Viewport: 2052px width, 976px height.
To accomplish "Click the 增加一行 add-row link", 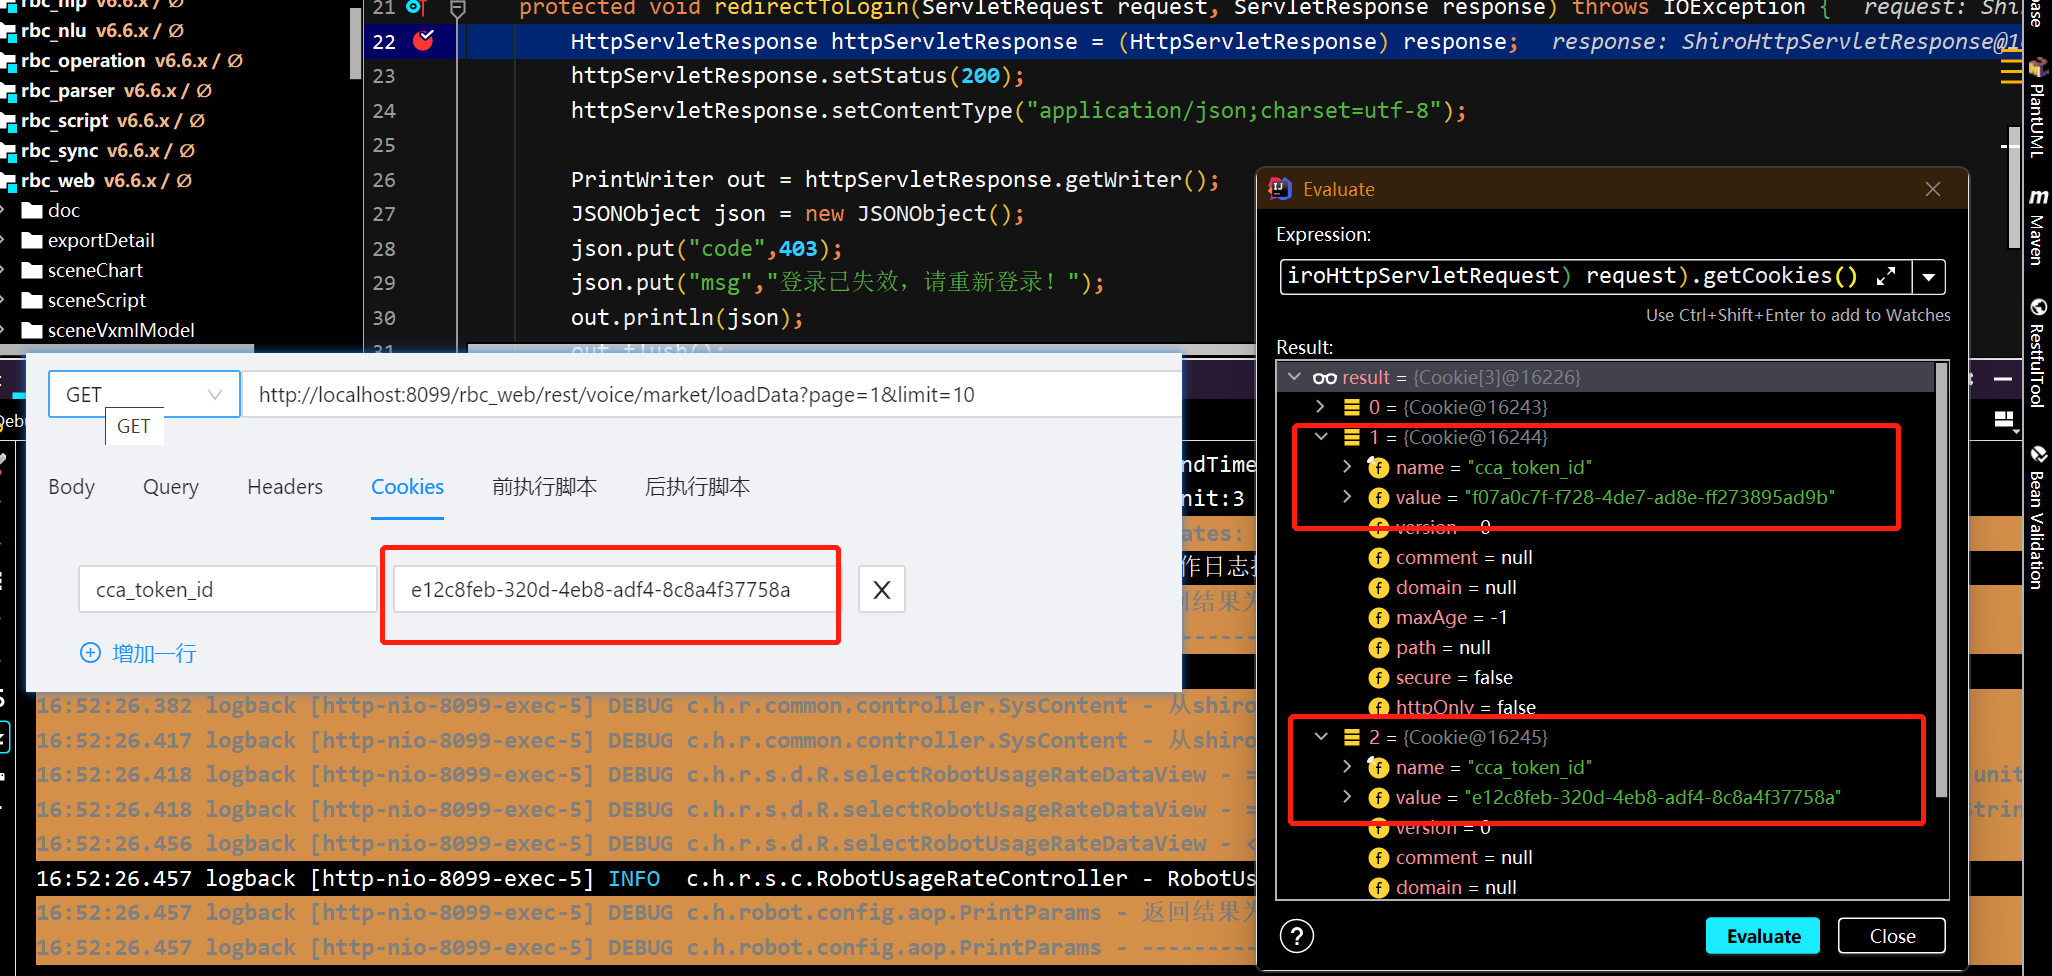I will click(138, 653).
